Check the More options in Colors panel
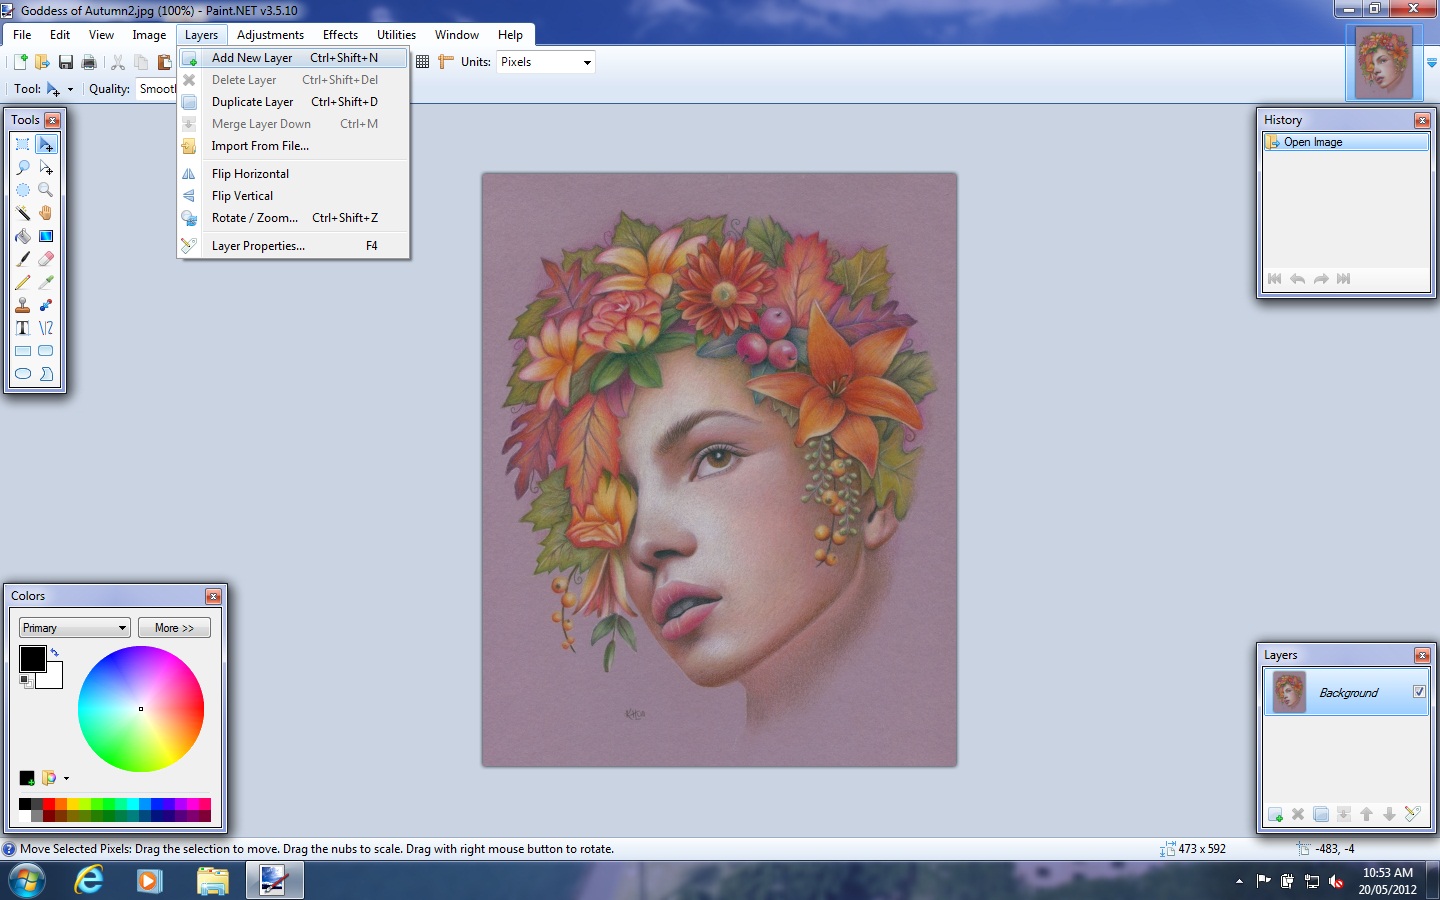The height and width of the screenshot is (900, 1440). (x=174, y=627)
